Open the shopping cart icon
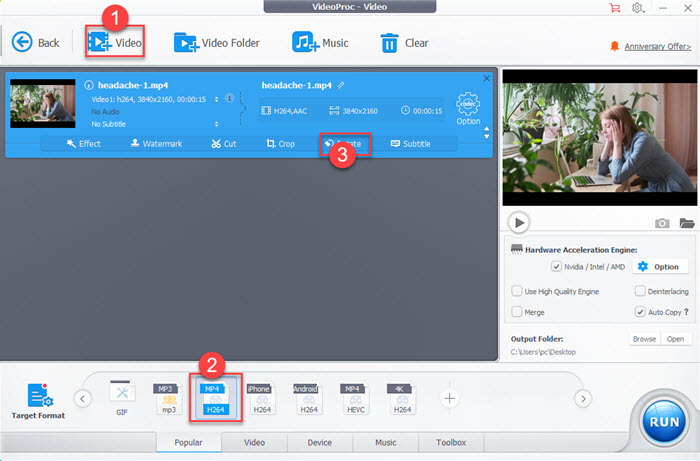The height and width of the screenshot is (461, 700). coord(615,8)
